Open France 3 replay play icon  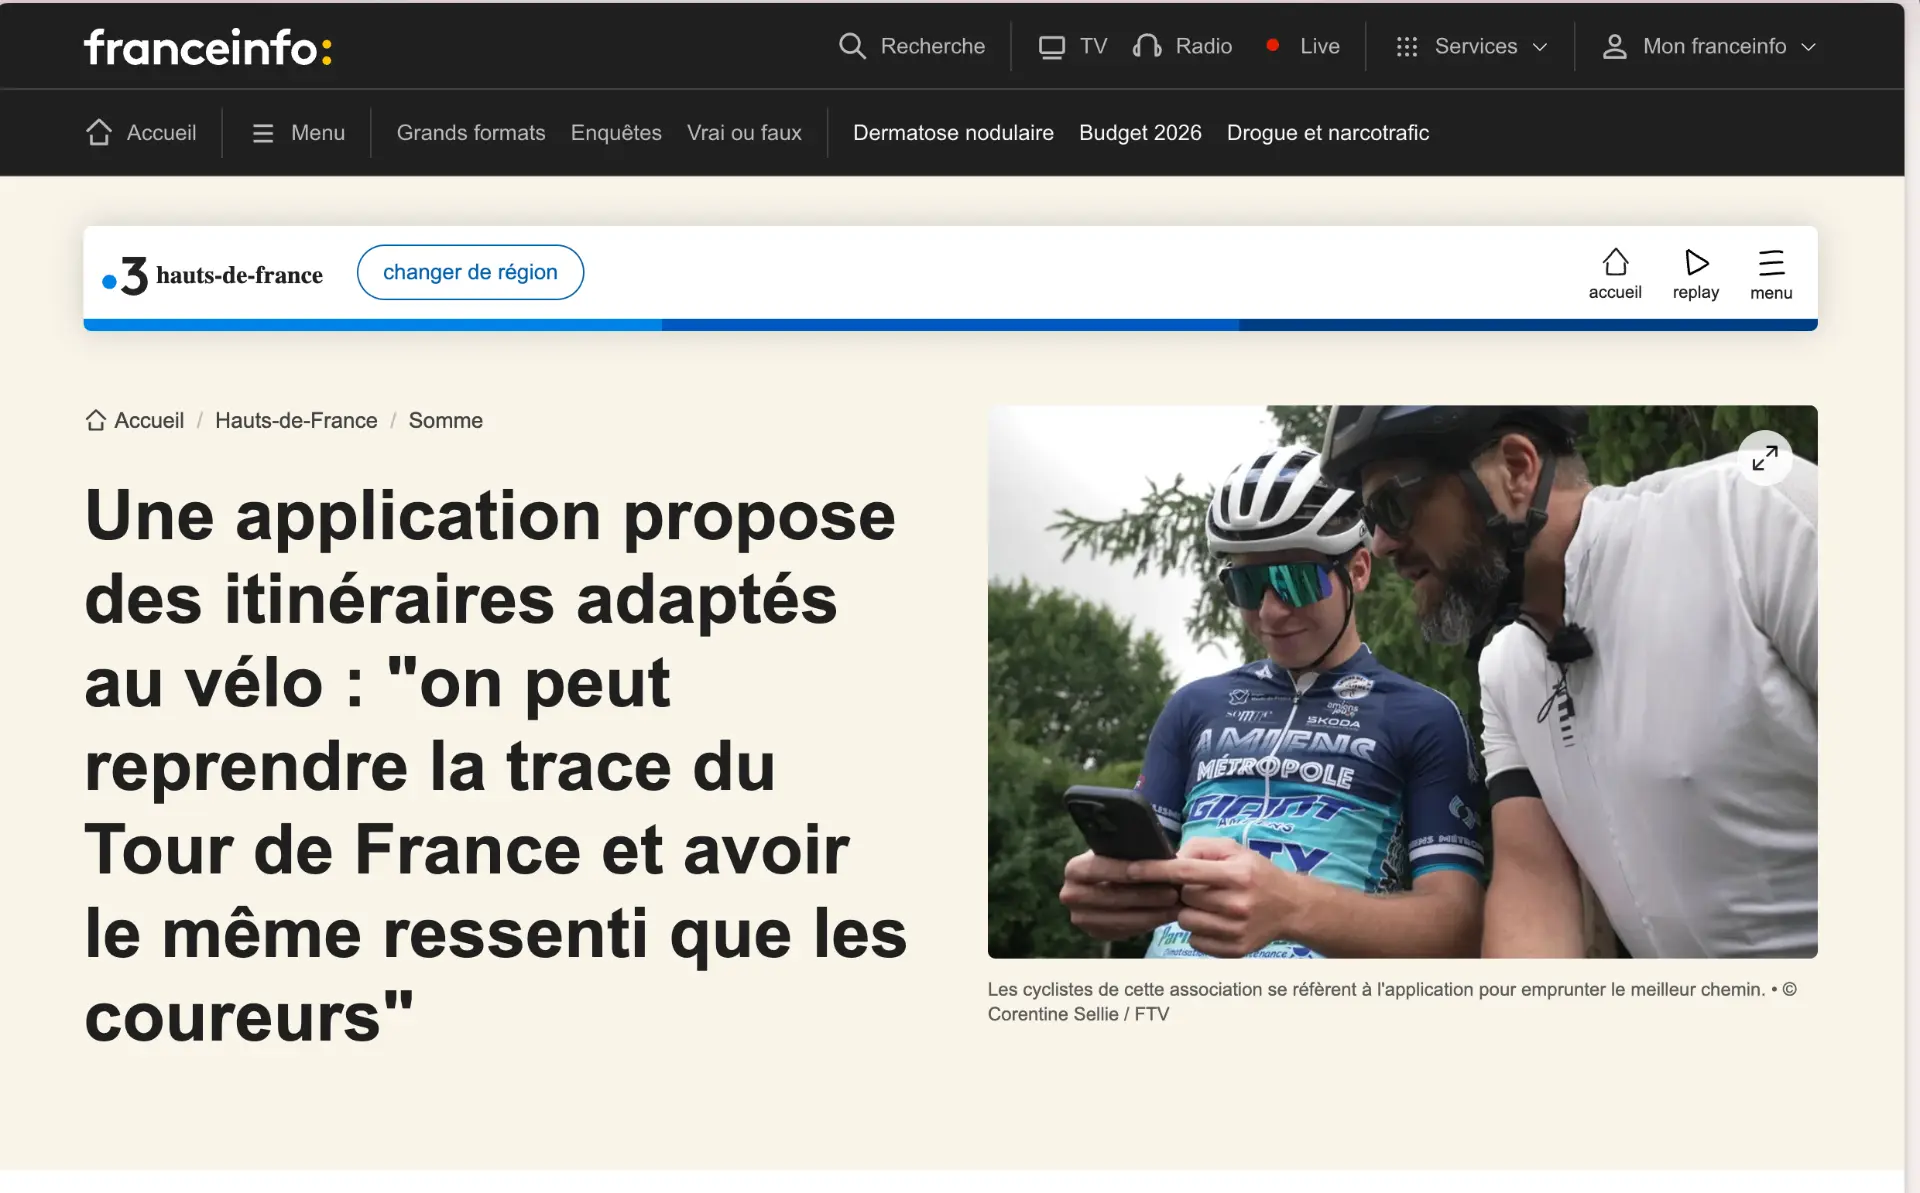tap(1696, 263)
